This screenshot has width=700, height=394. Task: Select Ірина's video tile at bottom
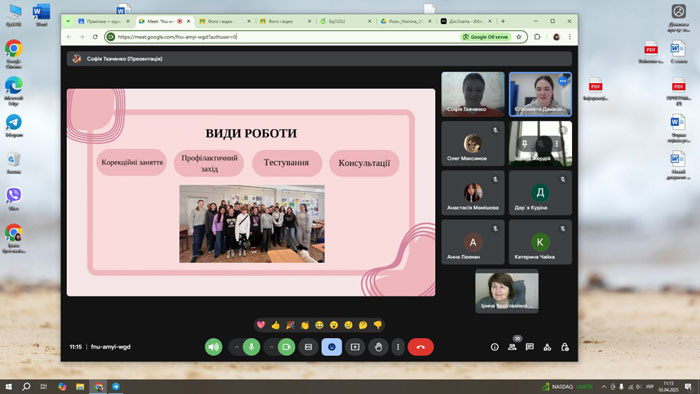tap(507, 291)
